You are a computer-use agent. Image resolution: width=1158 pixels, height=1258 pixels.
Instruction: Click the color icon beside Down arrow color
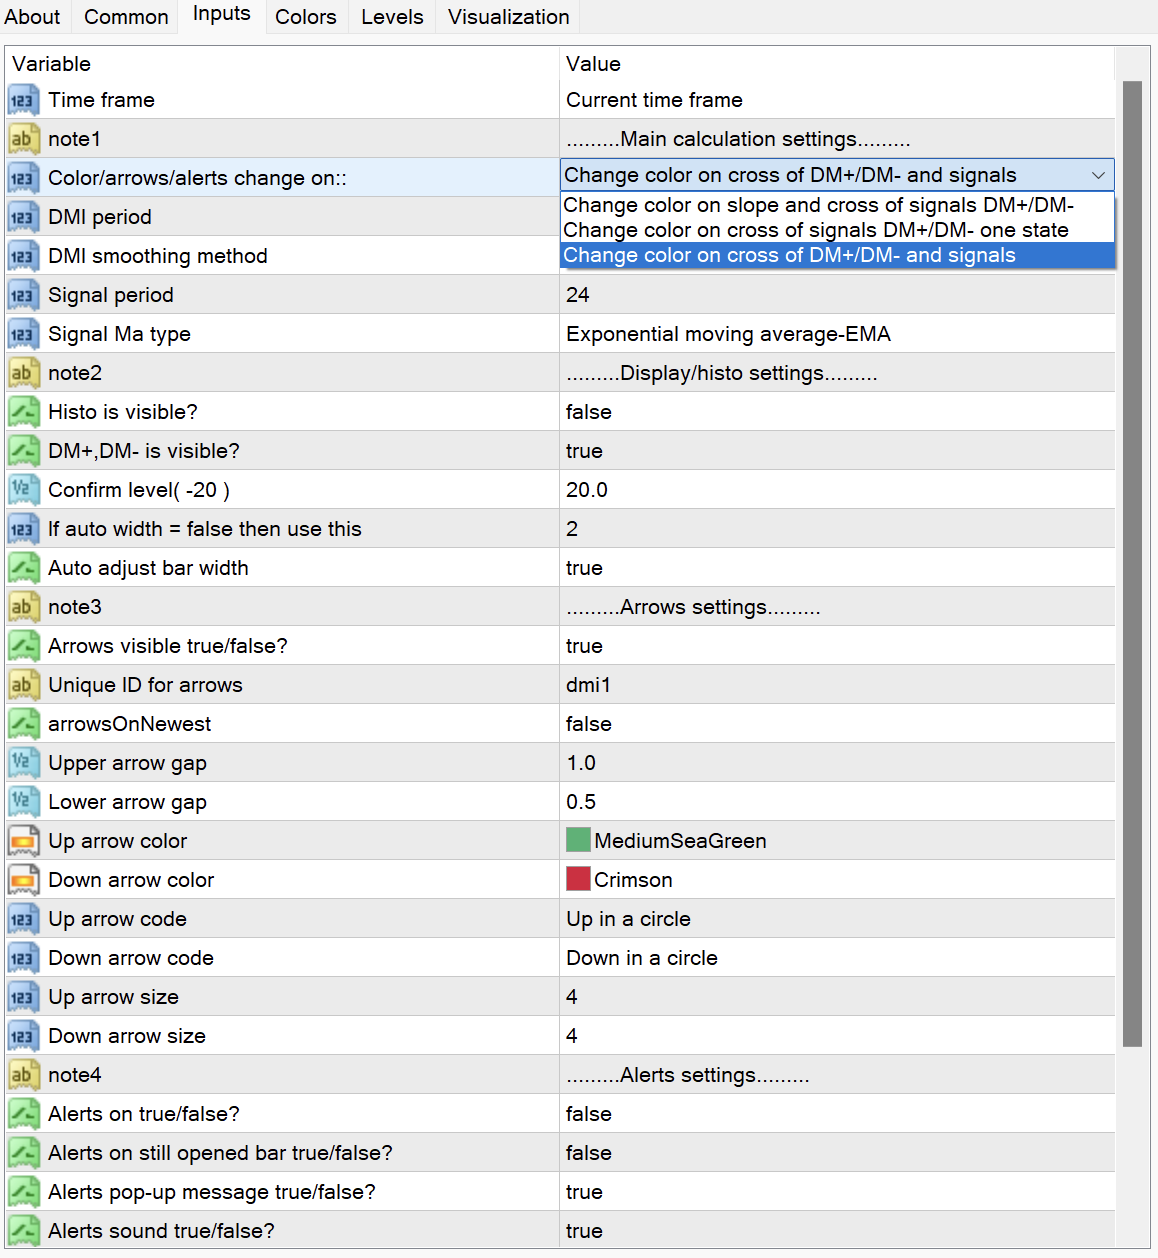pyautogui.click(x=22, y=880)
